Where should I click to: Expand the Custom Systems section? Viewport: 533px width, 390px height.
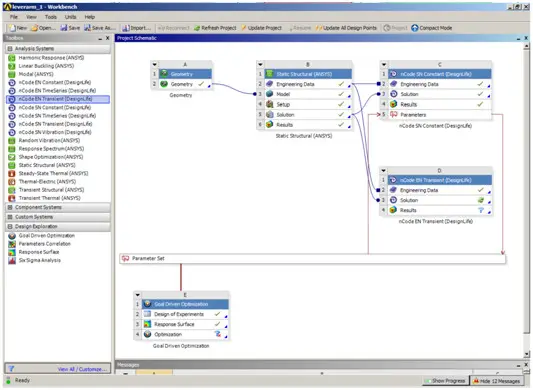click(10, 217)
